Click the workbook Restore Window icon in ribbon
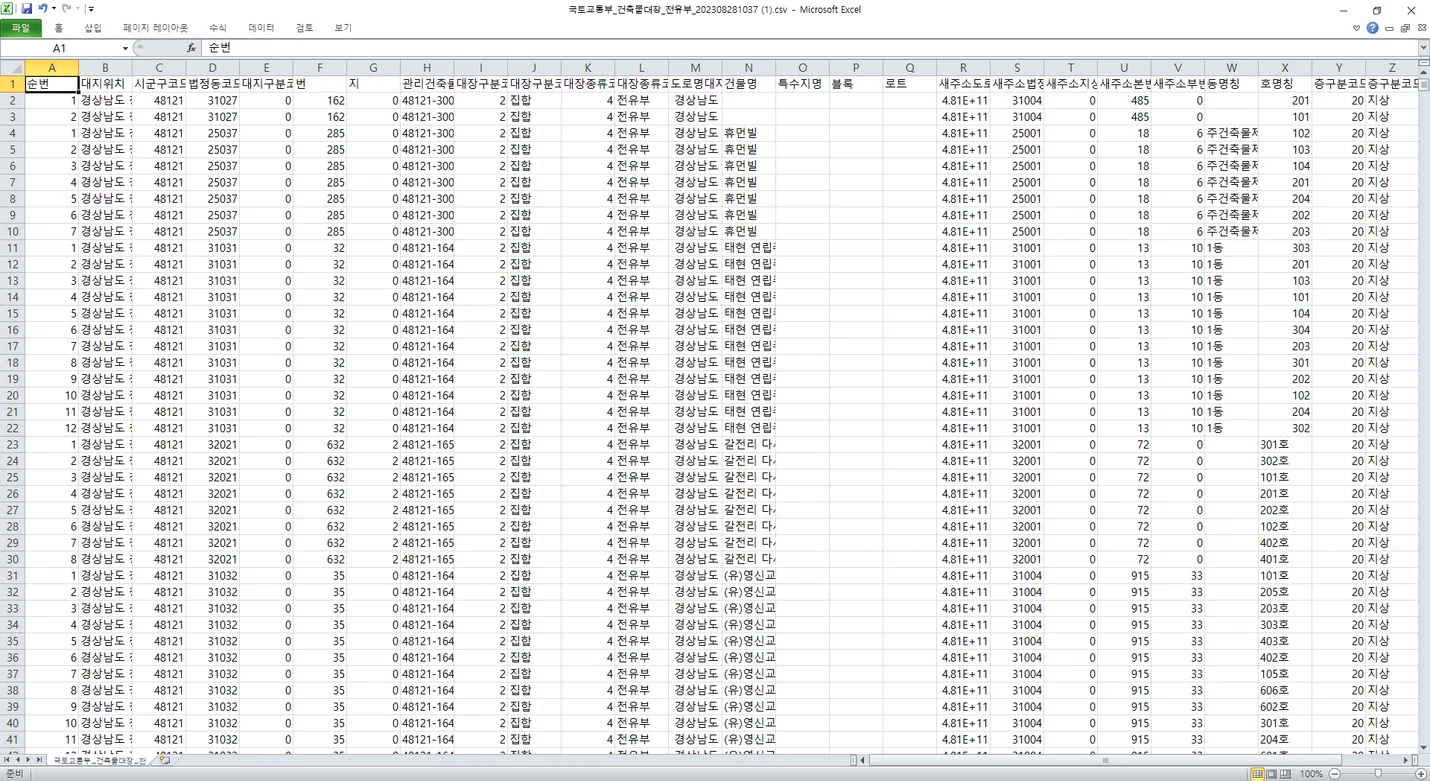The height and width of the screenshot is (781, 1430). (1404, 28)
